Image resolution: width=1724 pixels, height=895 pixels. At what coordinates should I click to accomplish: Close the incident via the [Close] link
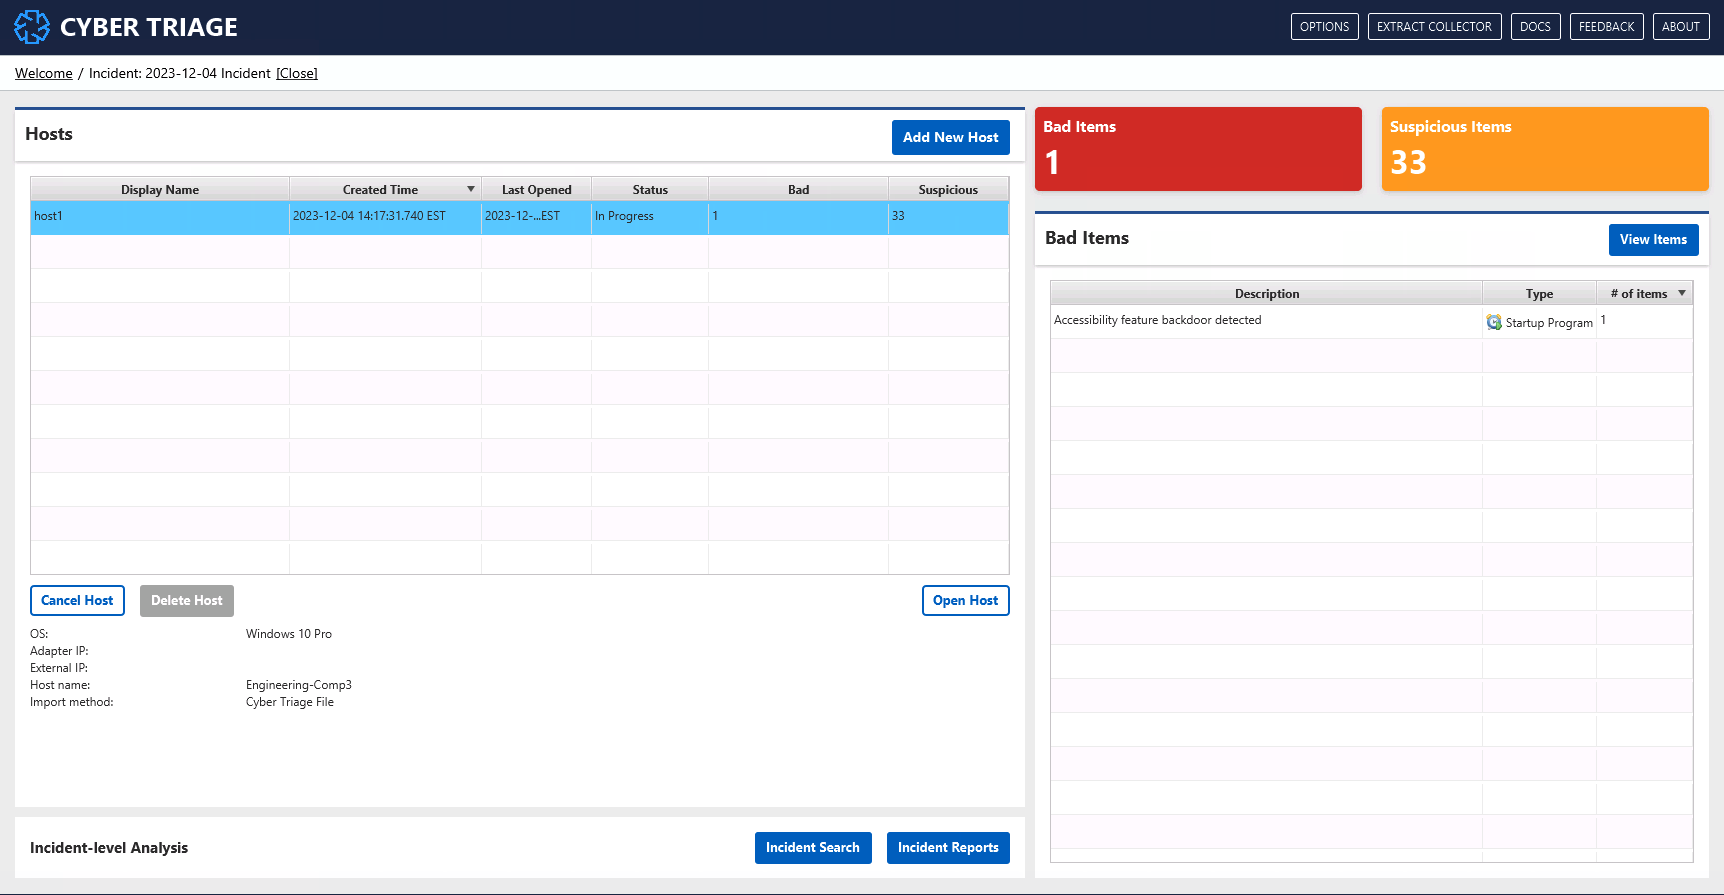297,73
